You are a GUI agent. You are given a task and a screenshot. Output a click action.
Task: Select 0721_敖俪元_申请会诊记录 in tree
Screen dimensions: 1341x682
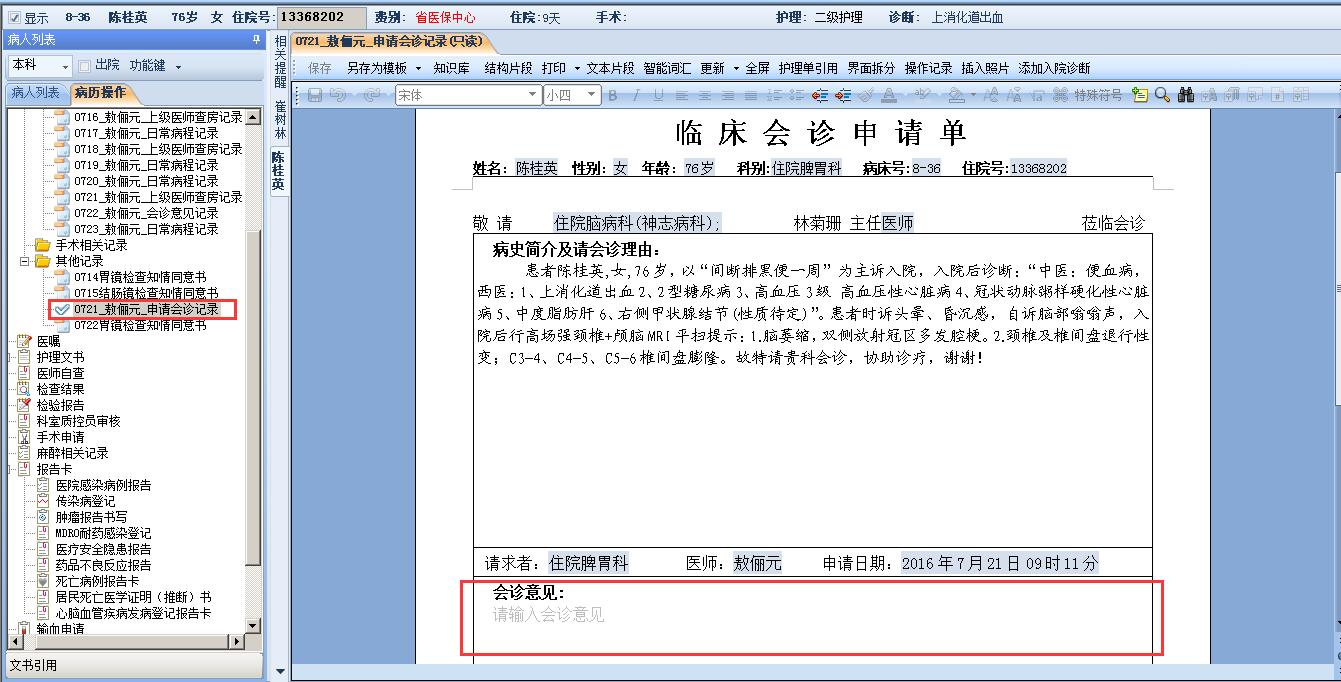pyautogui.click(x=146, y=309)
